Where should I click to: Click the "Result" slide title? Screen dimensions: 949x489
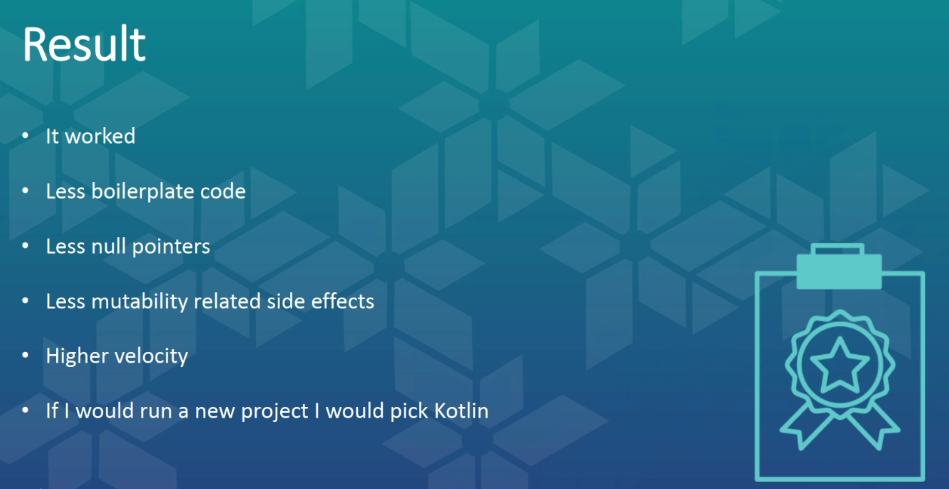[x=84, y=45]
